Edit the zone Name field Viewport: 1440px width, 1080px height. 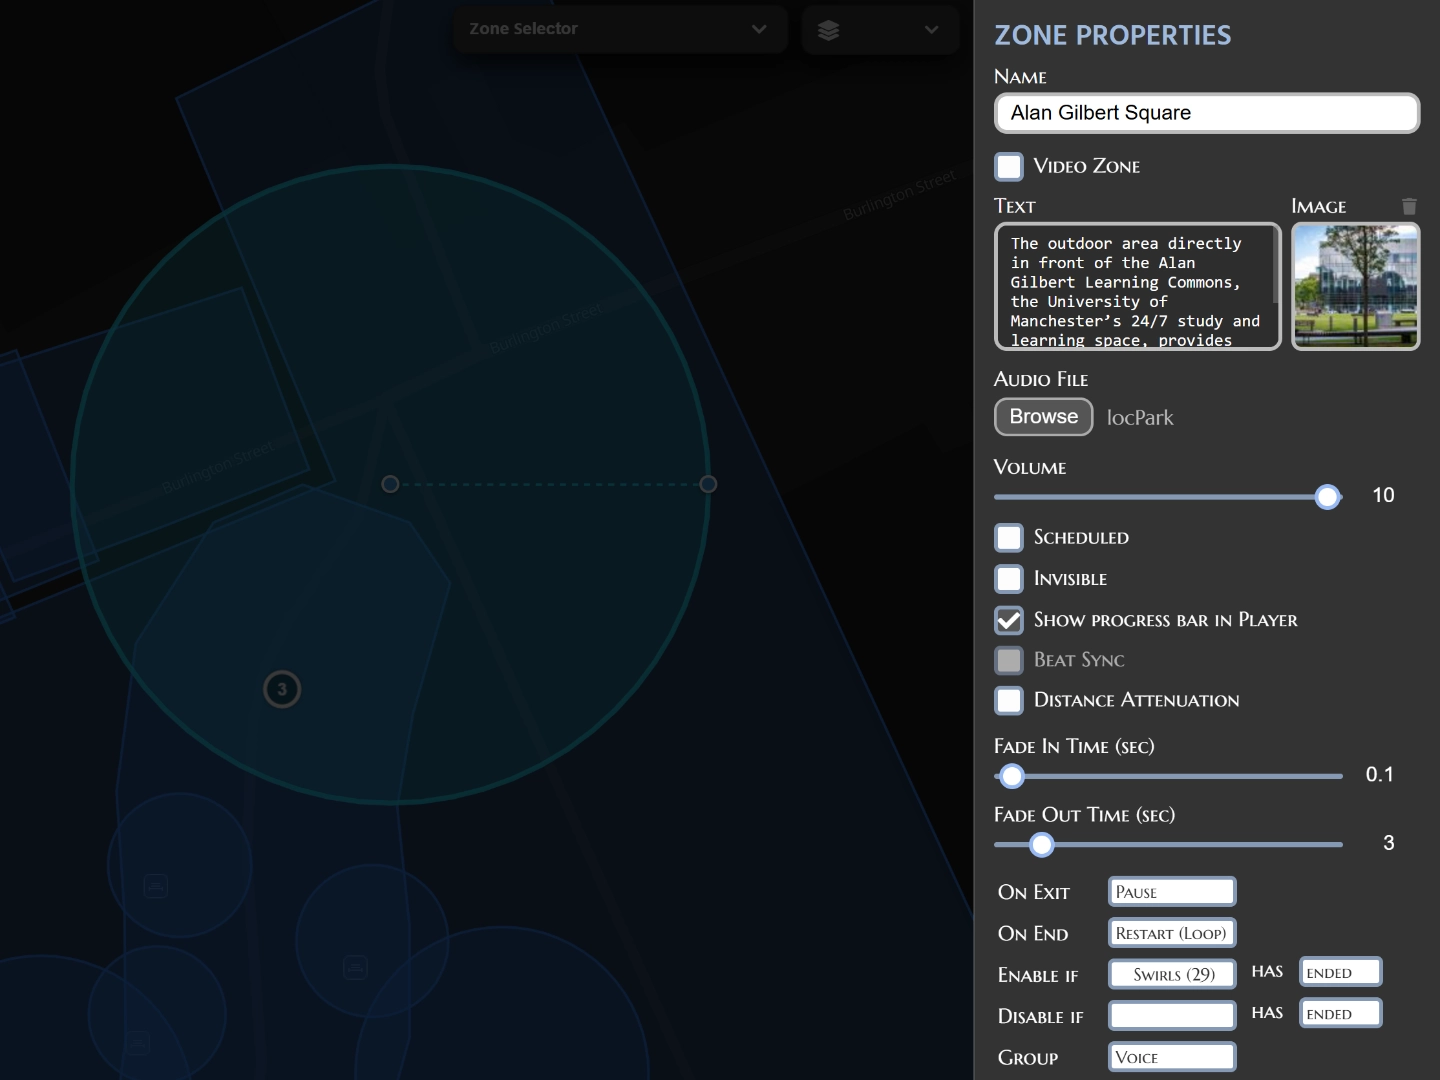click(x=1207, y=113)
